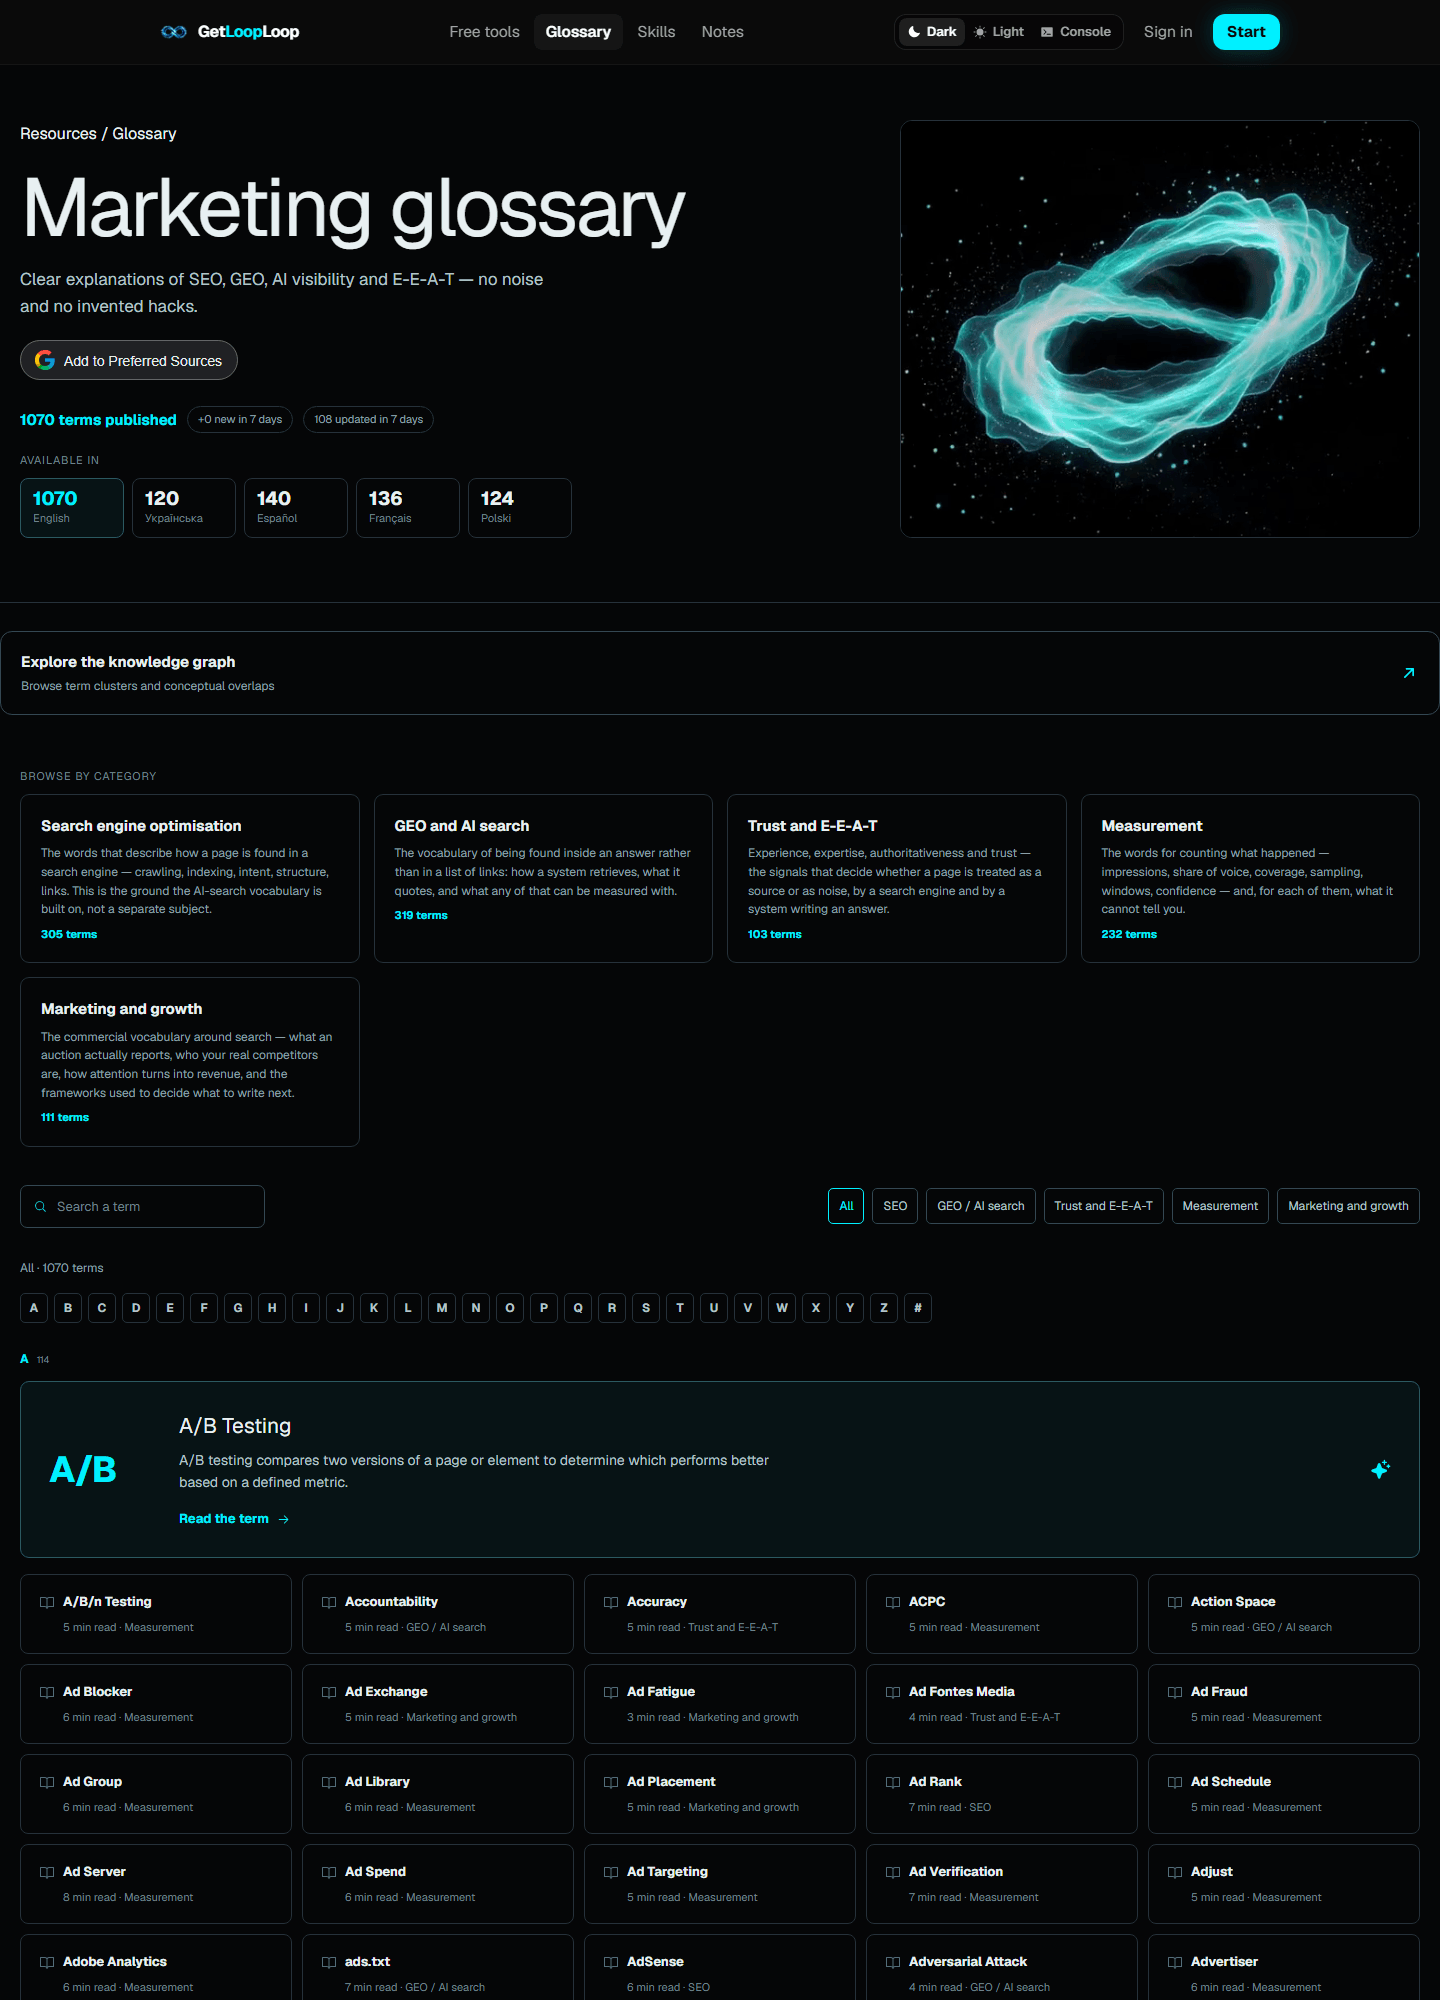This screenshot has width=1440, height=2000.
Task: Select the All category filter
Action: point(846,1206)
